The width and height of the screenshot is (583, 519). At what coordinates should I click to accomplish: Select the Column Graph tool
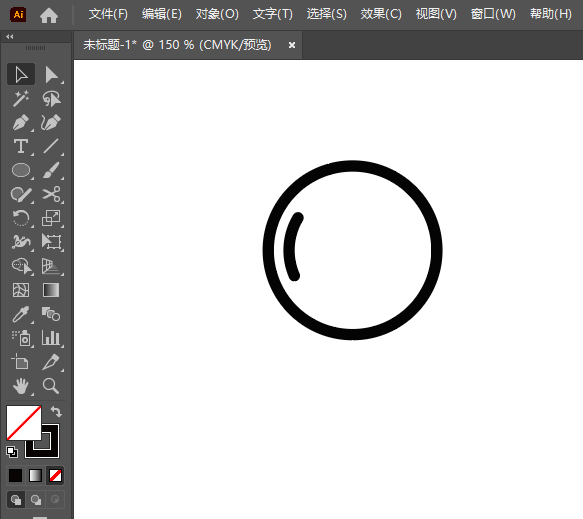[x=51, y=338]
